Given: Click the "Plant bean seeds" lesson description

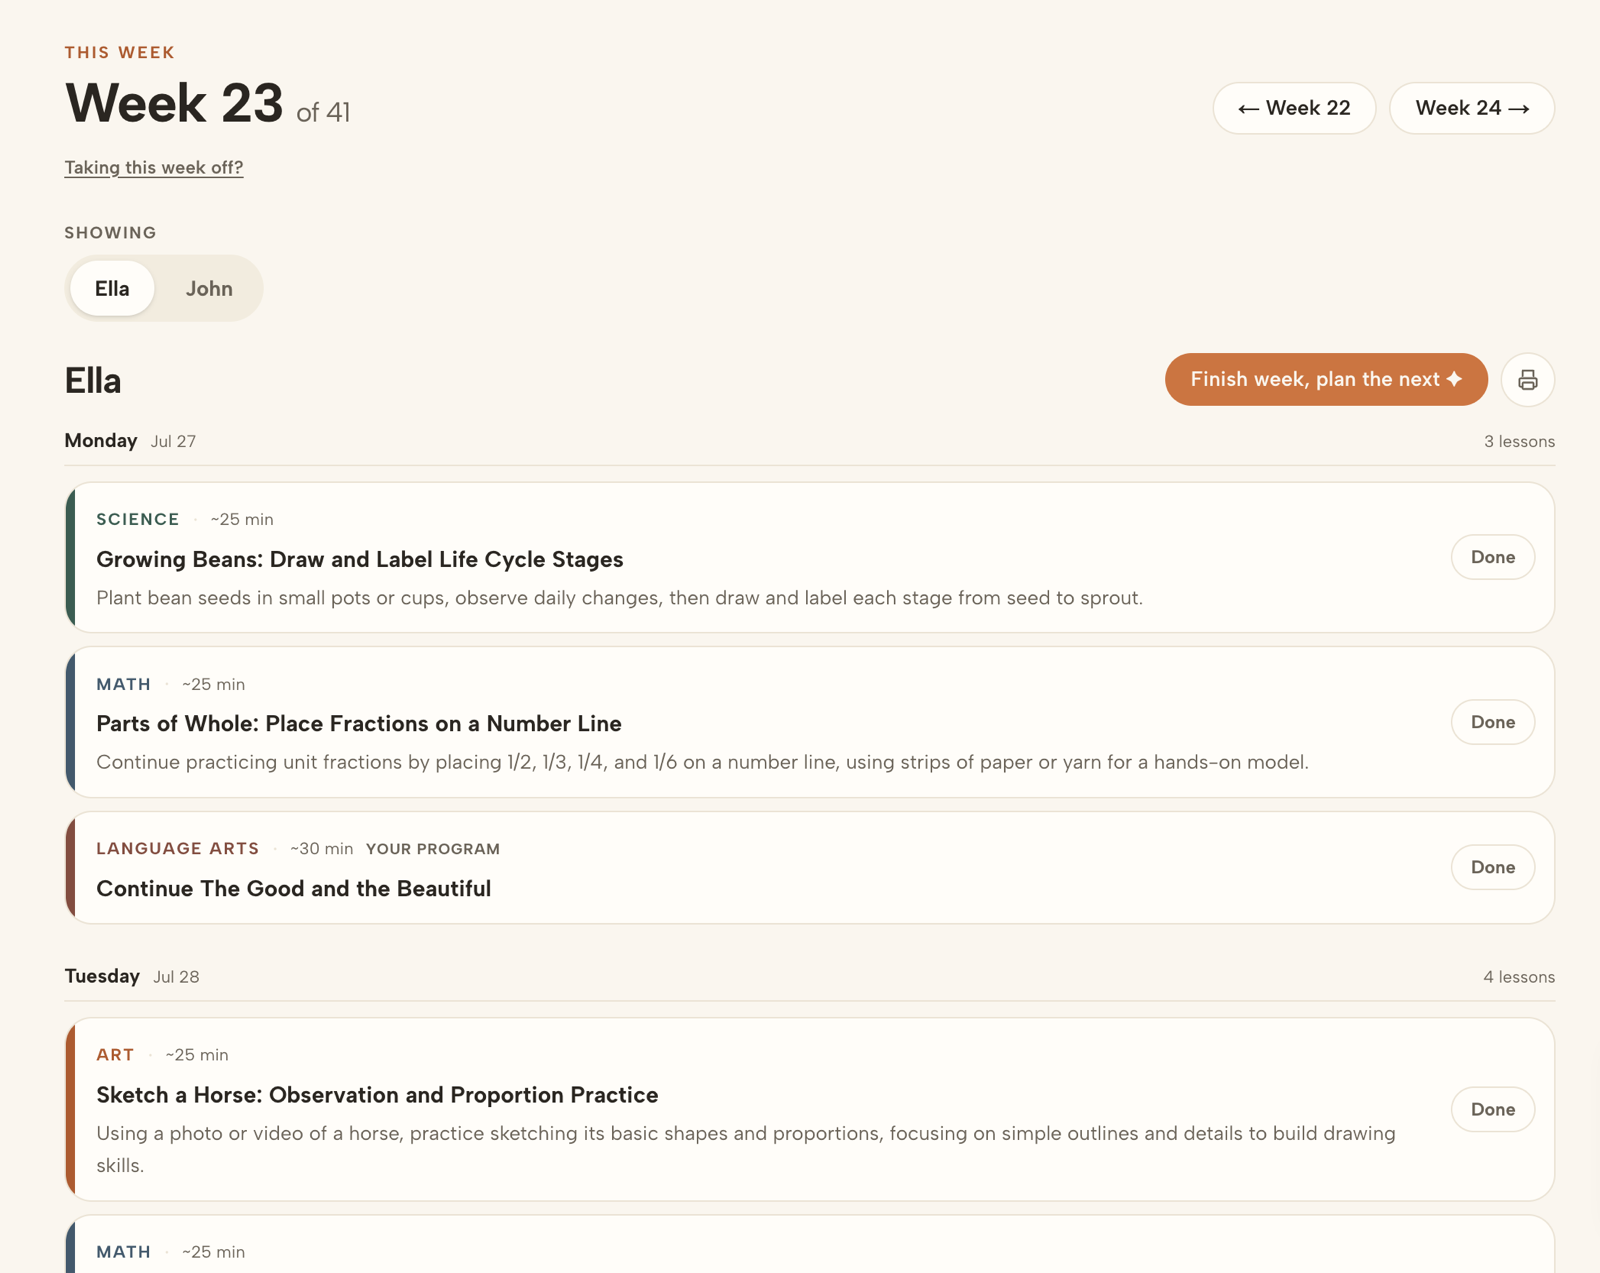Looking at the screenshot, I should 619,598.
